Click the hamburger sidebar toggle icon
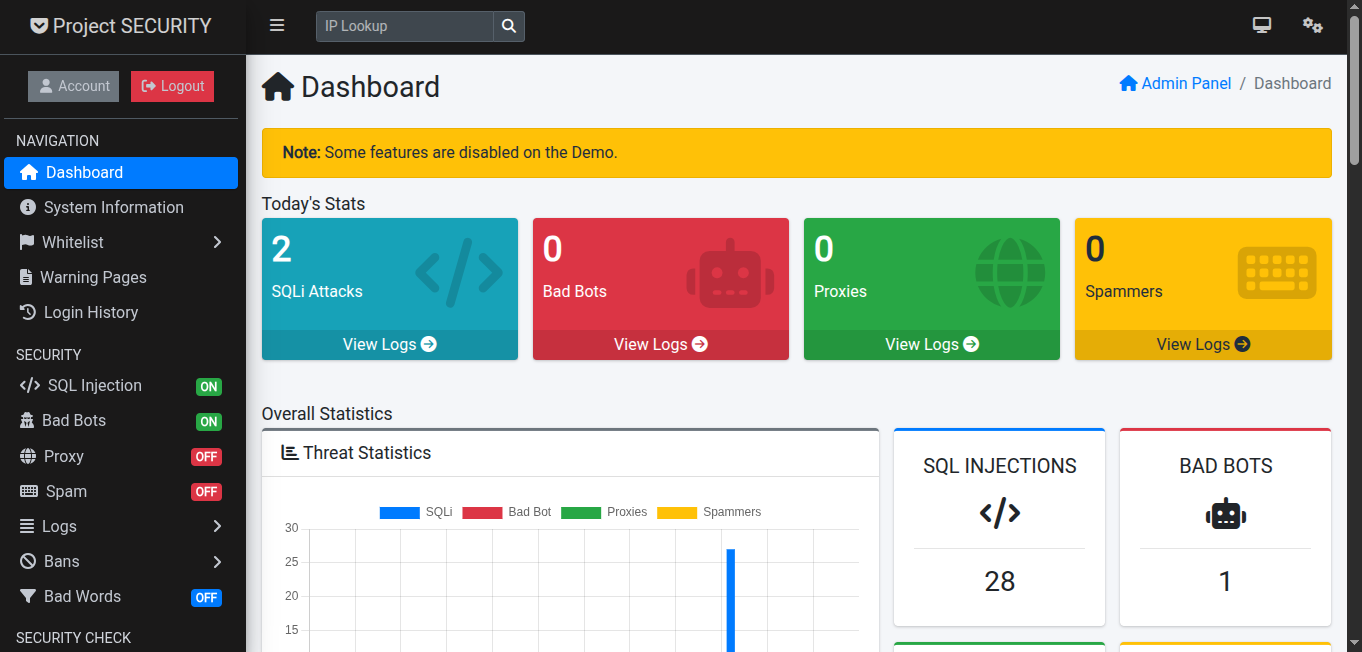The height and width of the screenshot is (652, 1362). (277, 26)
